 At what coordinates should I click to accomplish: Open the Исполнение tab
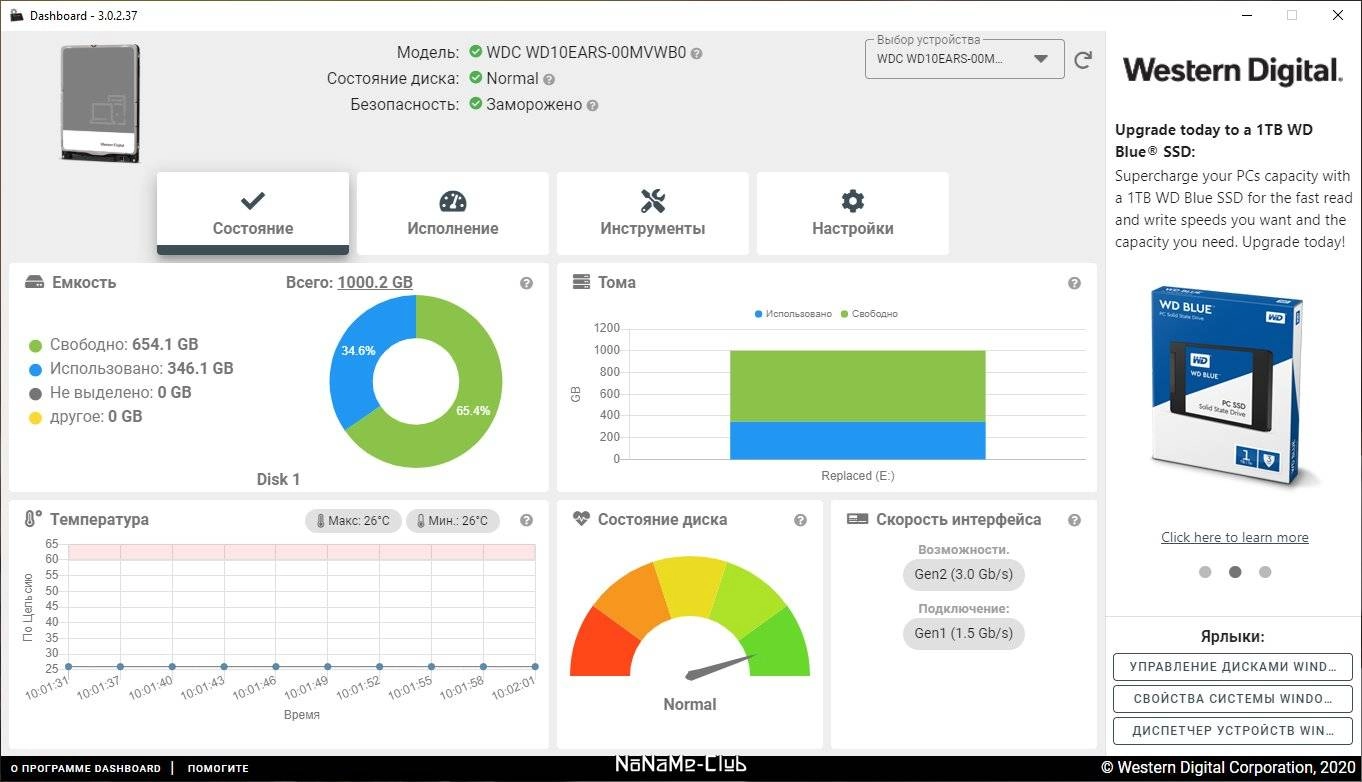(x=453, y=213)
